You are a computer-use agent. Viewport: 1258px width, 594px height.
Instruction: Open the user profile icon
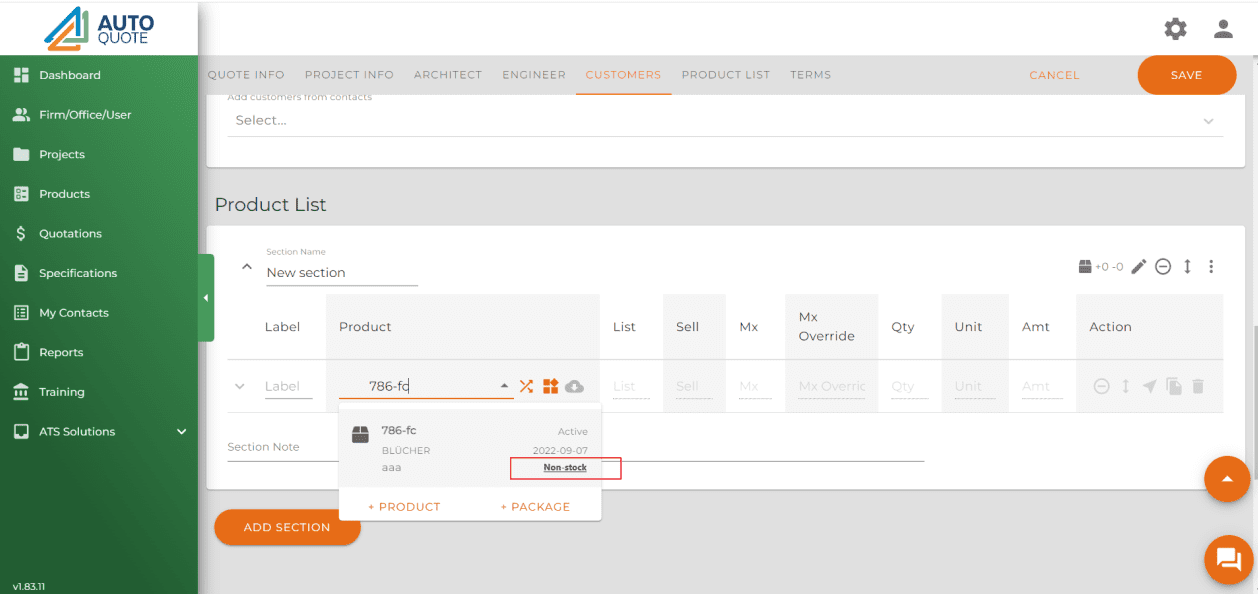[x=1223, y=29]
